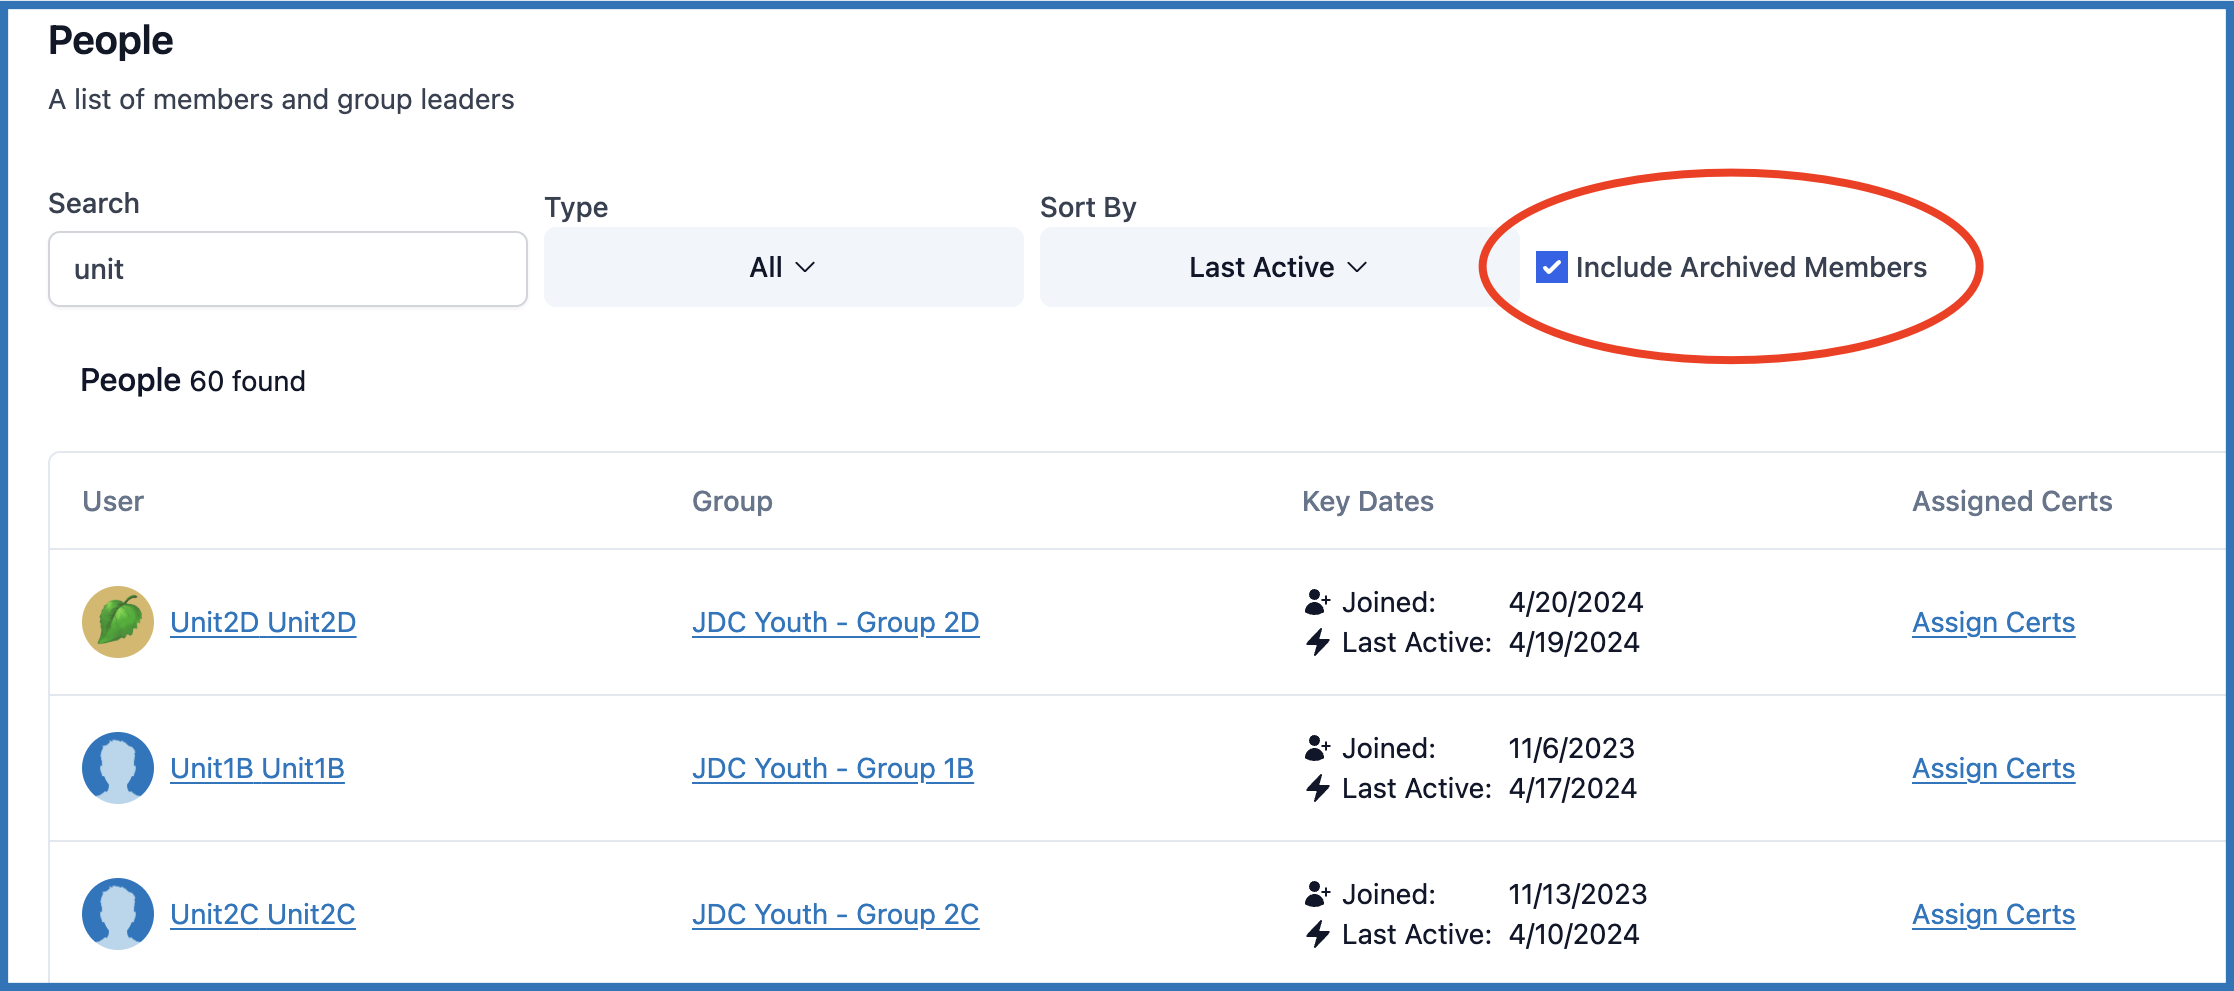Click the search field containing unit

click(x=288, y=269)
